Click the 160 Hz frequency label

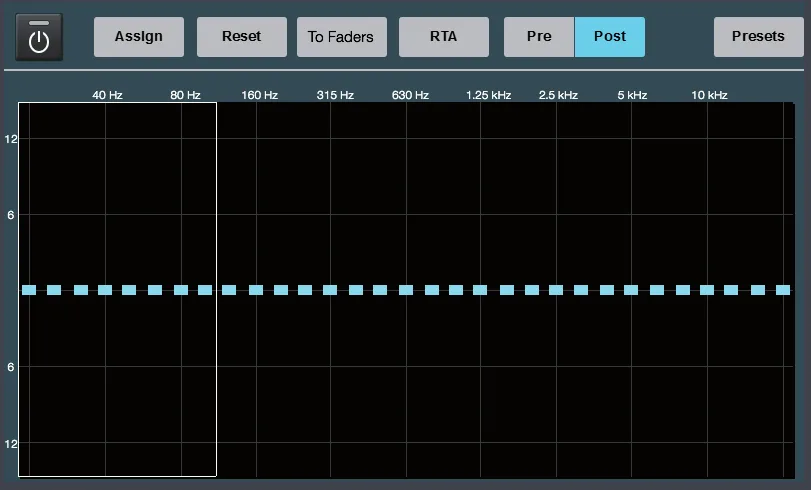[260, 95]
